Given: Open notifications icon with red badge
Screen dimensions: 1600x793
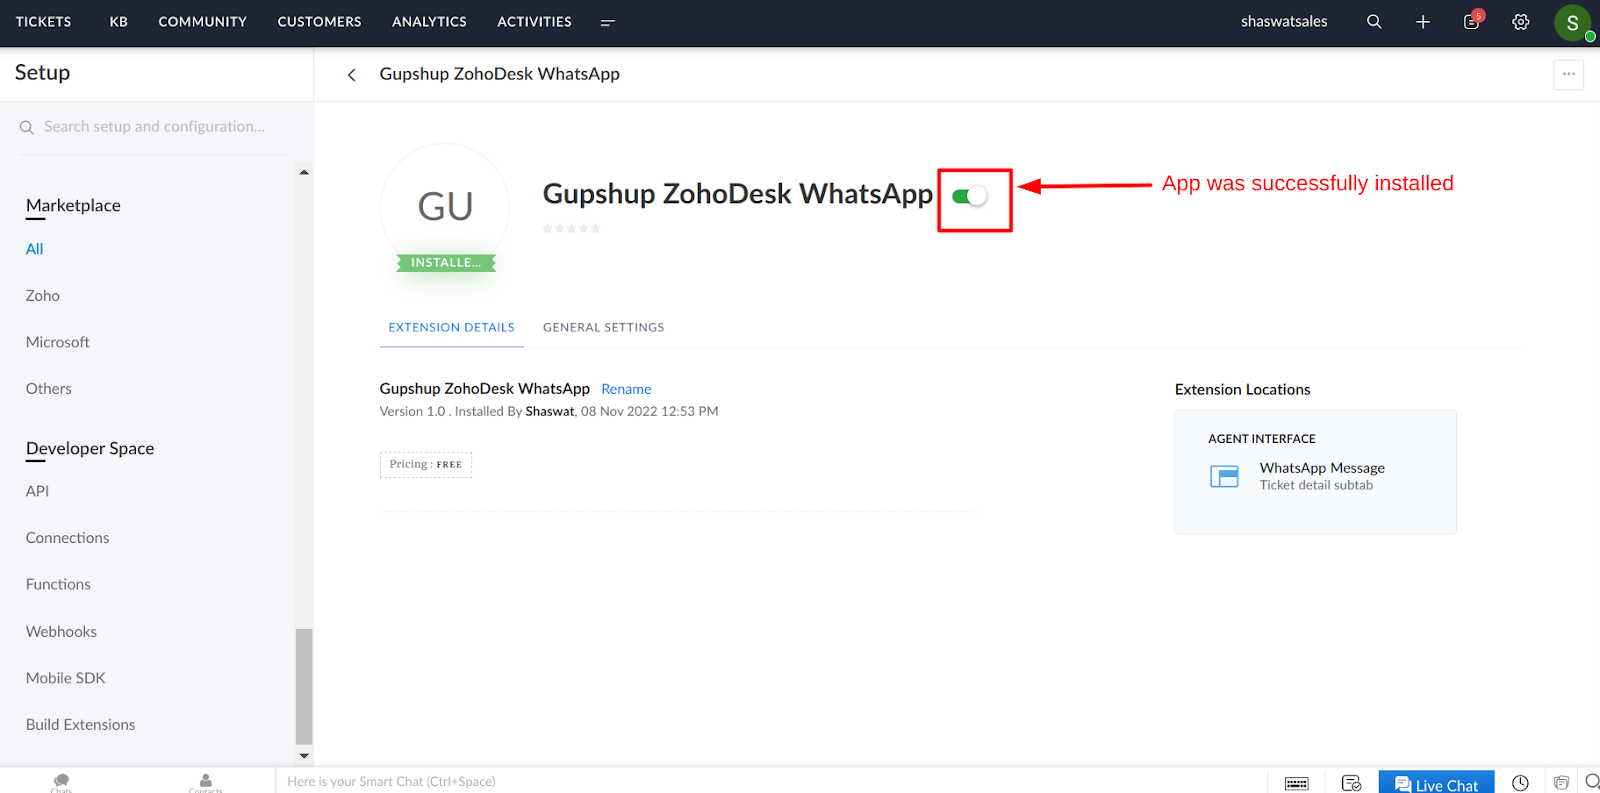Looking at the screenshot, I should point(1473,20).
